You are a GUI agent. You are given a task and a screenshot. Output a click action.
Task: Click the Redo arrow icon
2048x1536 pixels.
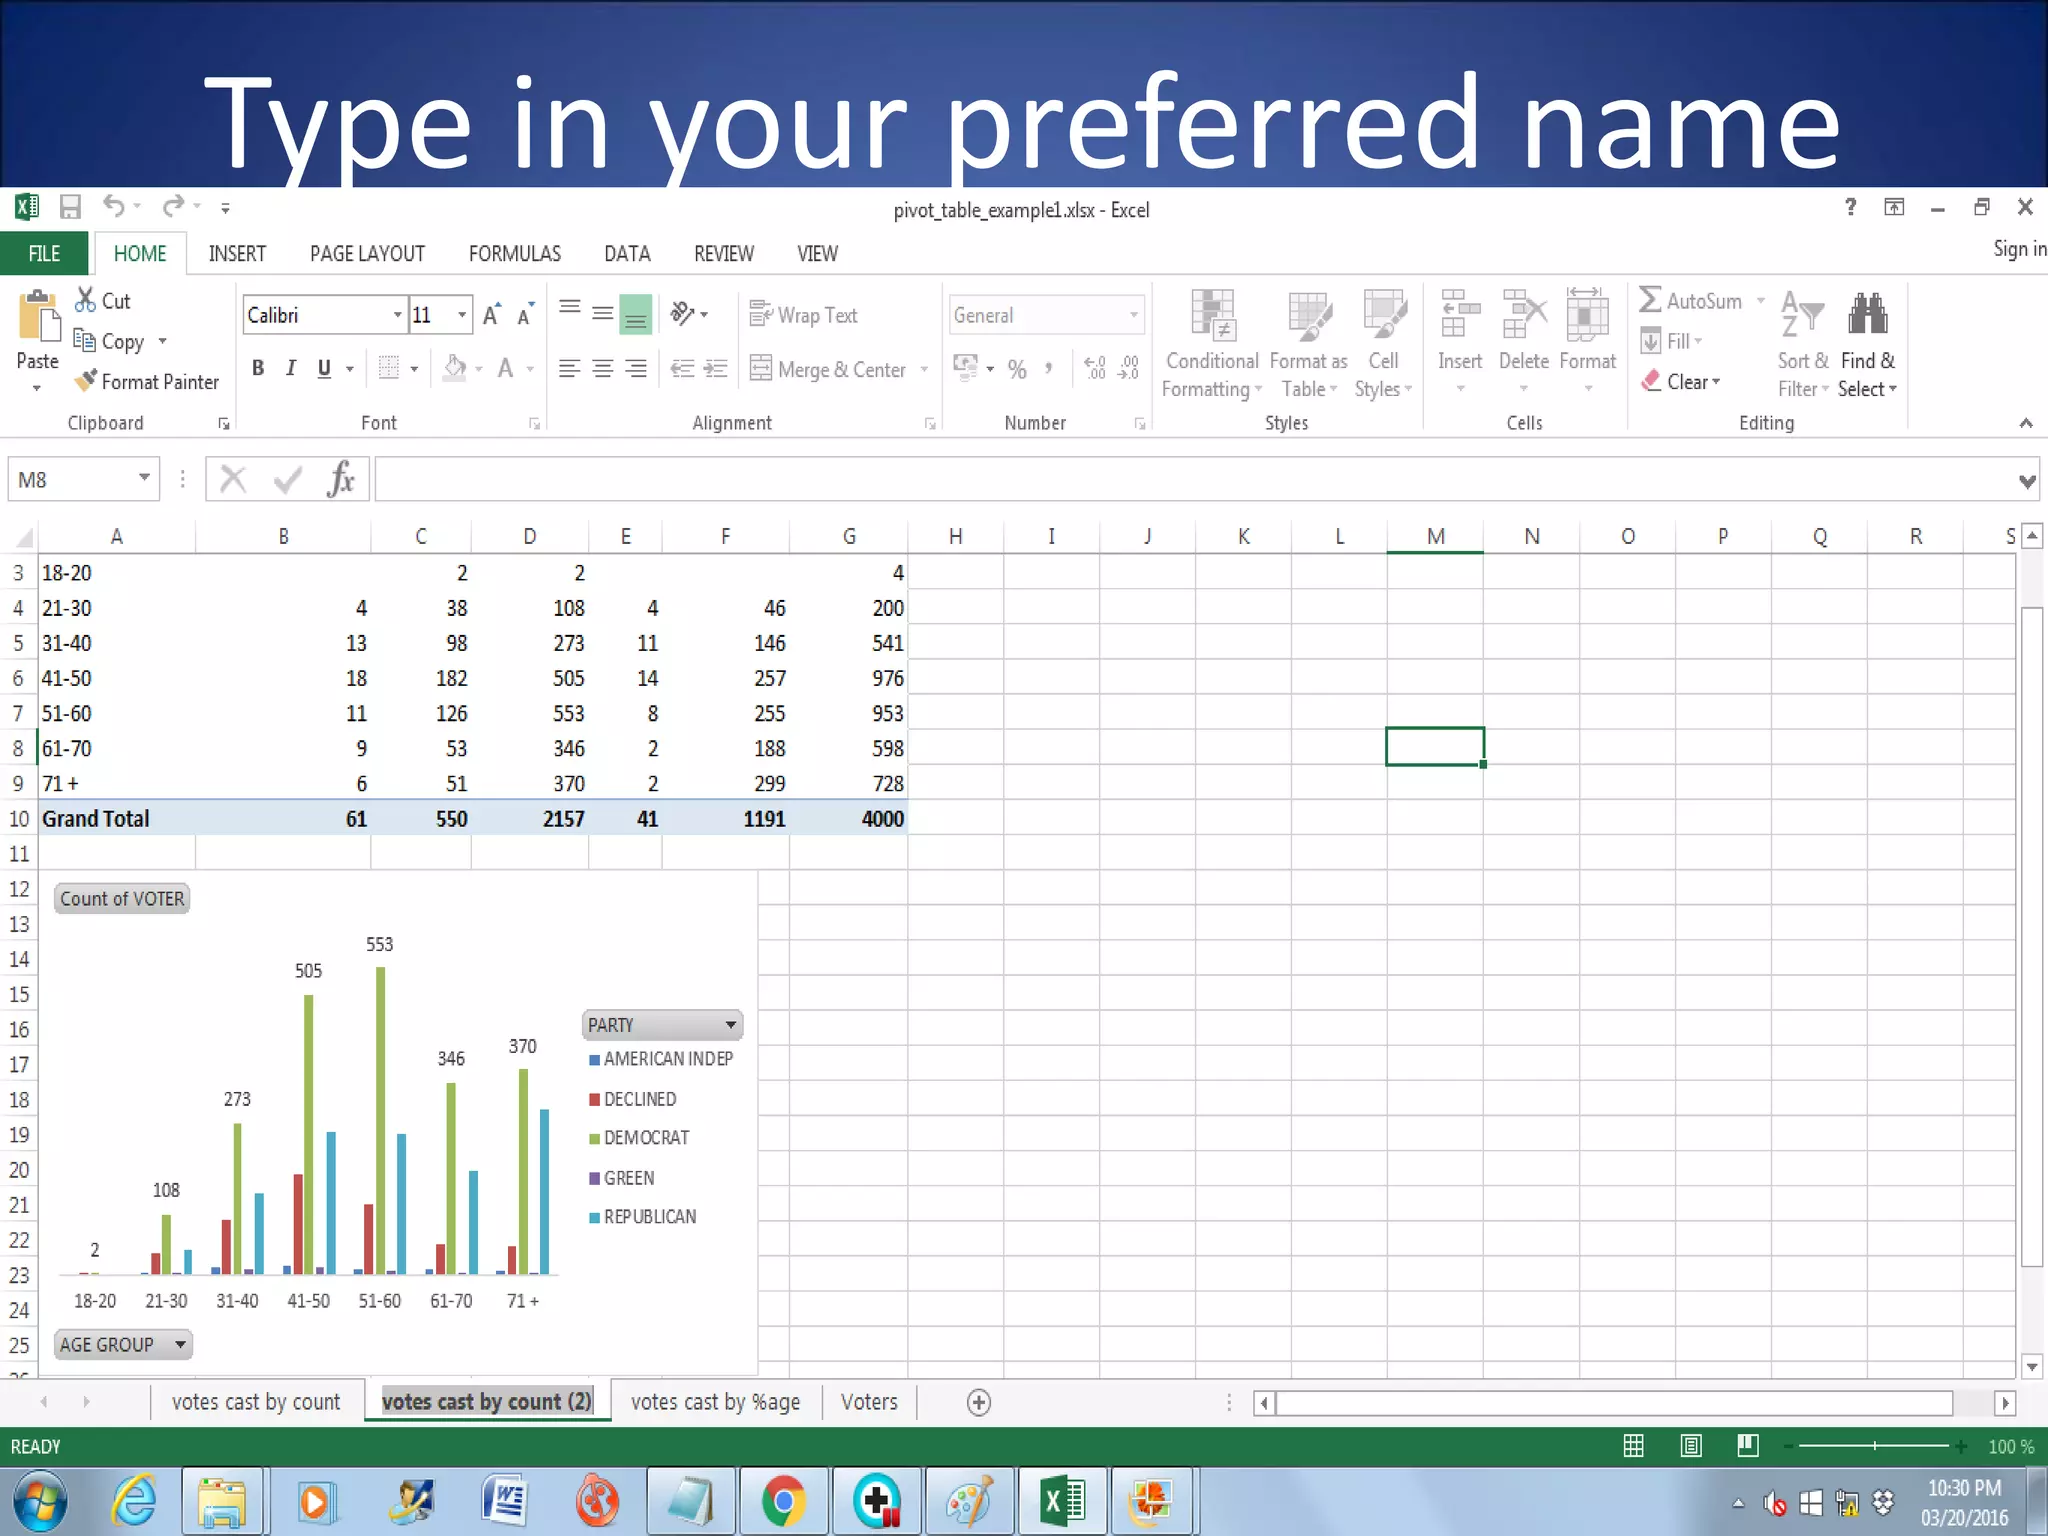tap(174, 206)
